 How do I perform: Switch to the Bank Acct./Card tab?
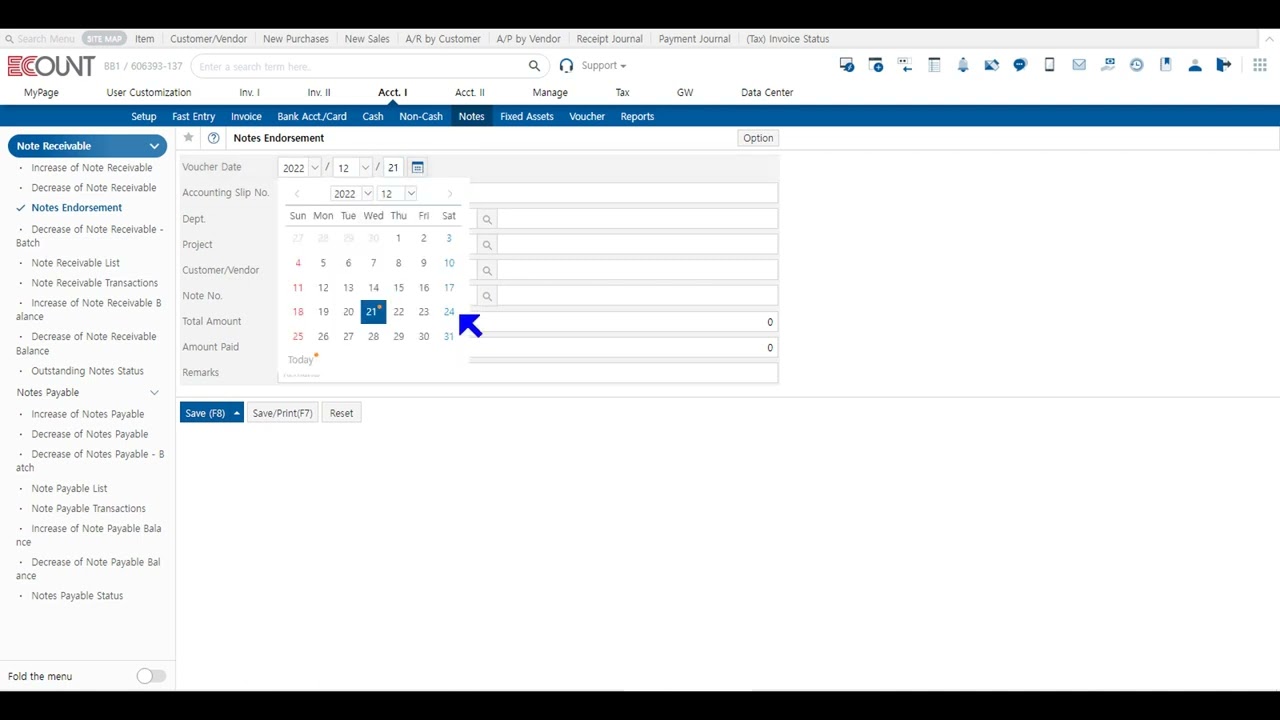(x=312, y=116)
